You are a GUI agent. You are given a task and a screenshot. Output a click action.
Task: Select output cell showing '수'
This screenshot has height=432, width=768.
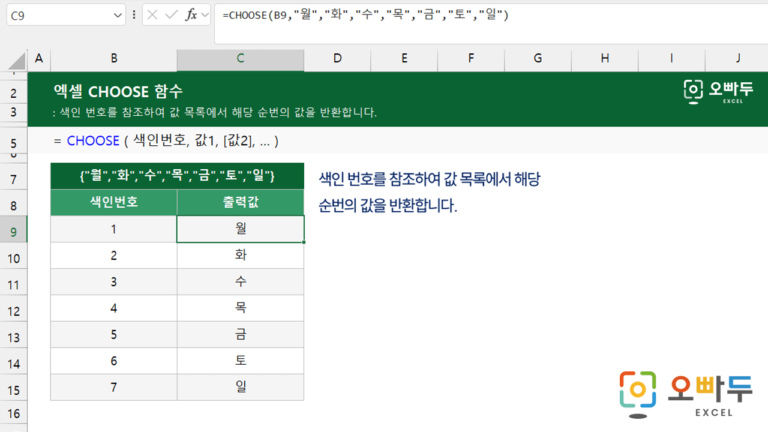click(x=240, y=282)
